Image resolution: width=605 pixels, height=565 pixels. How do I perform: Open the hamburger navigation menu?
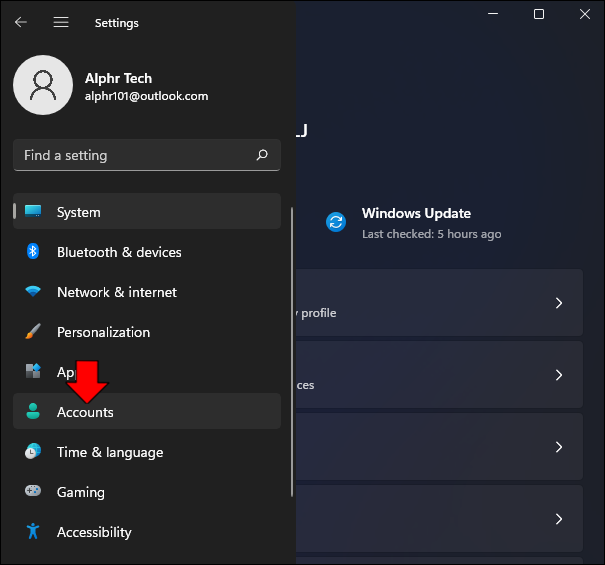coord(61,22)
